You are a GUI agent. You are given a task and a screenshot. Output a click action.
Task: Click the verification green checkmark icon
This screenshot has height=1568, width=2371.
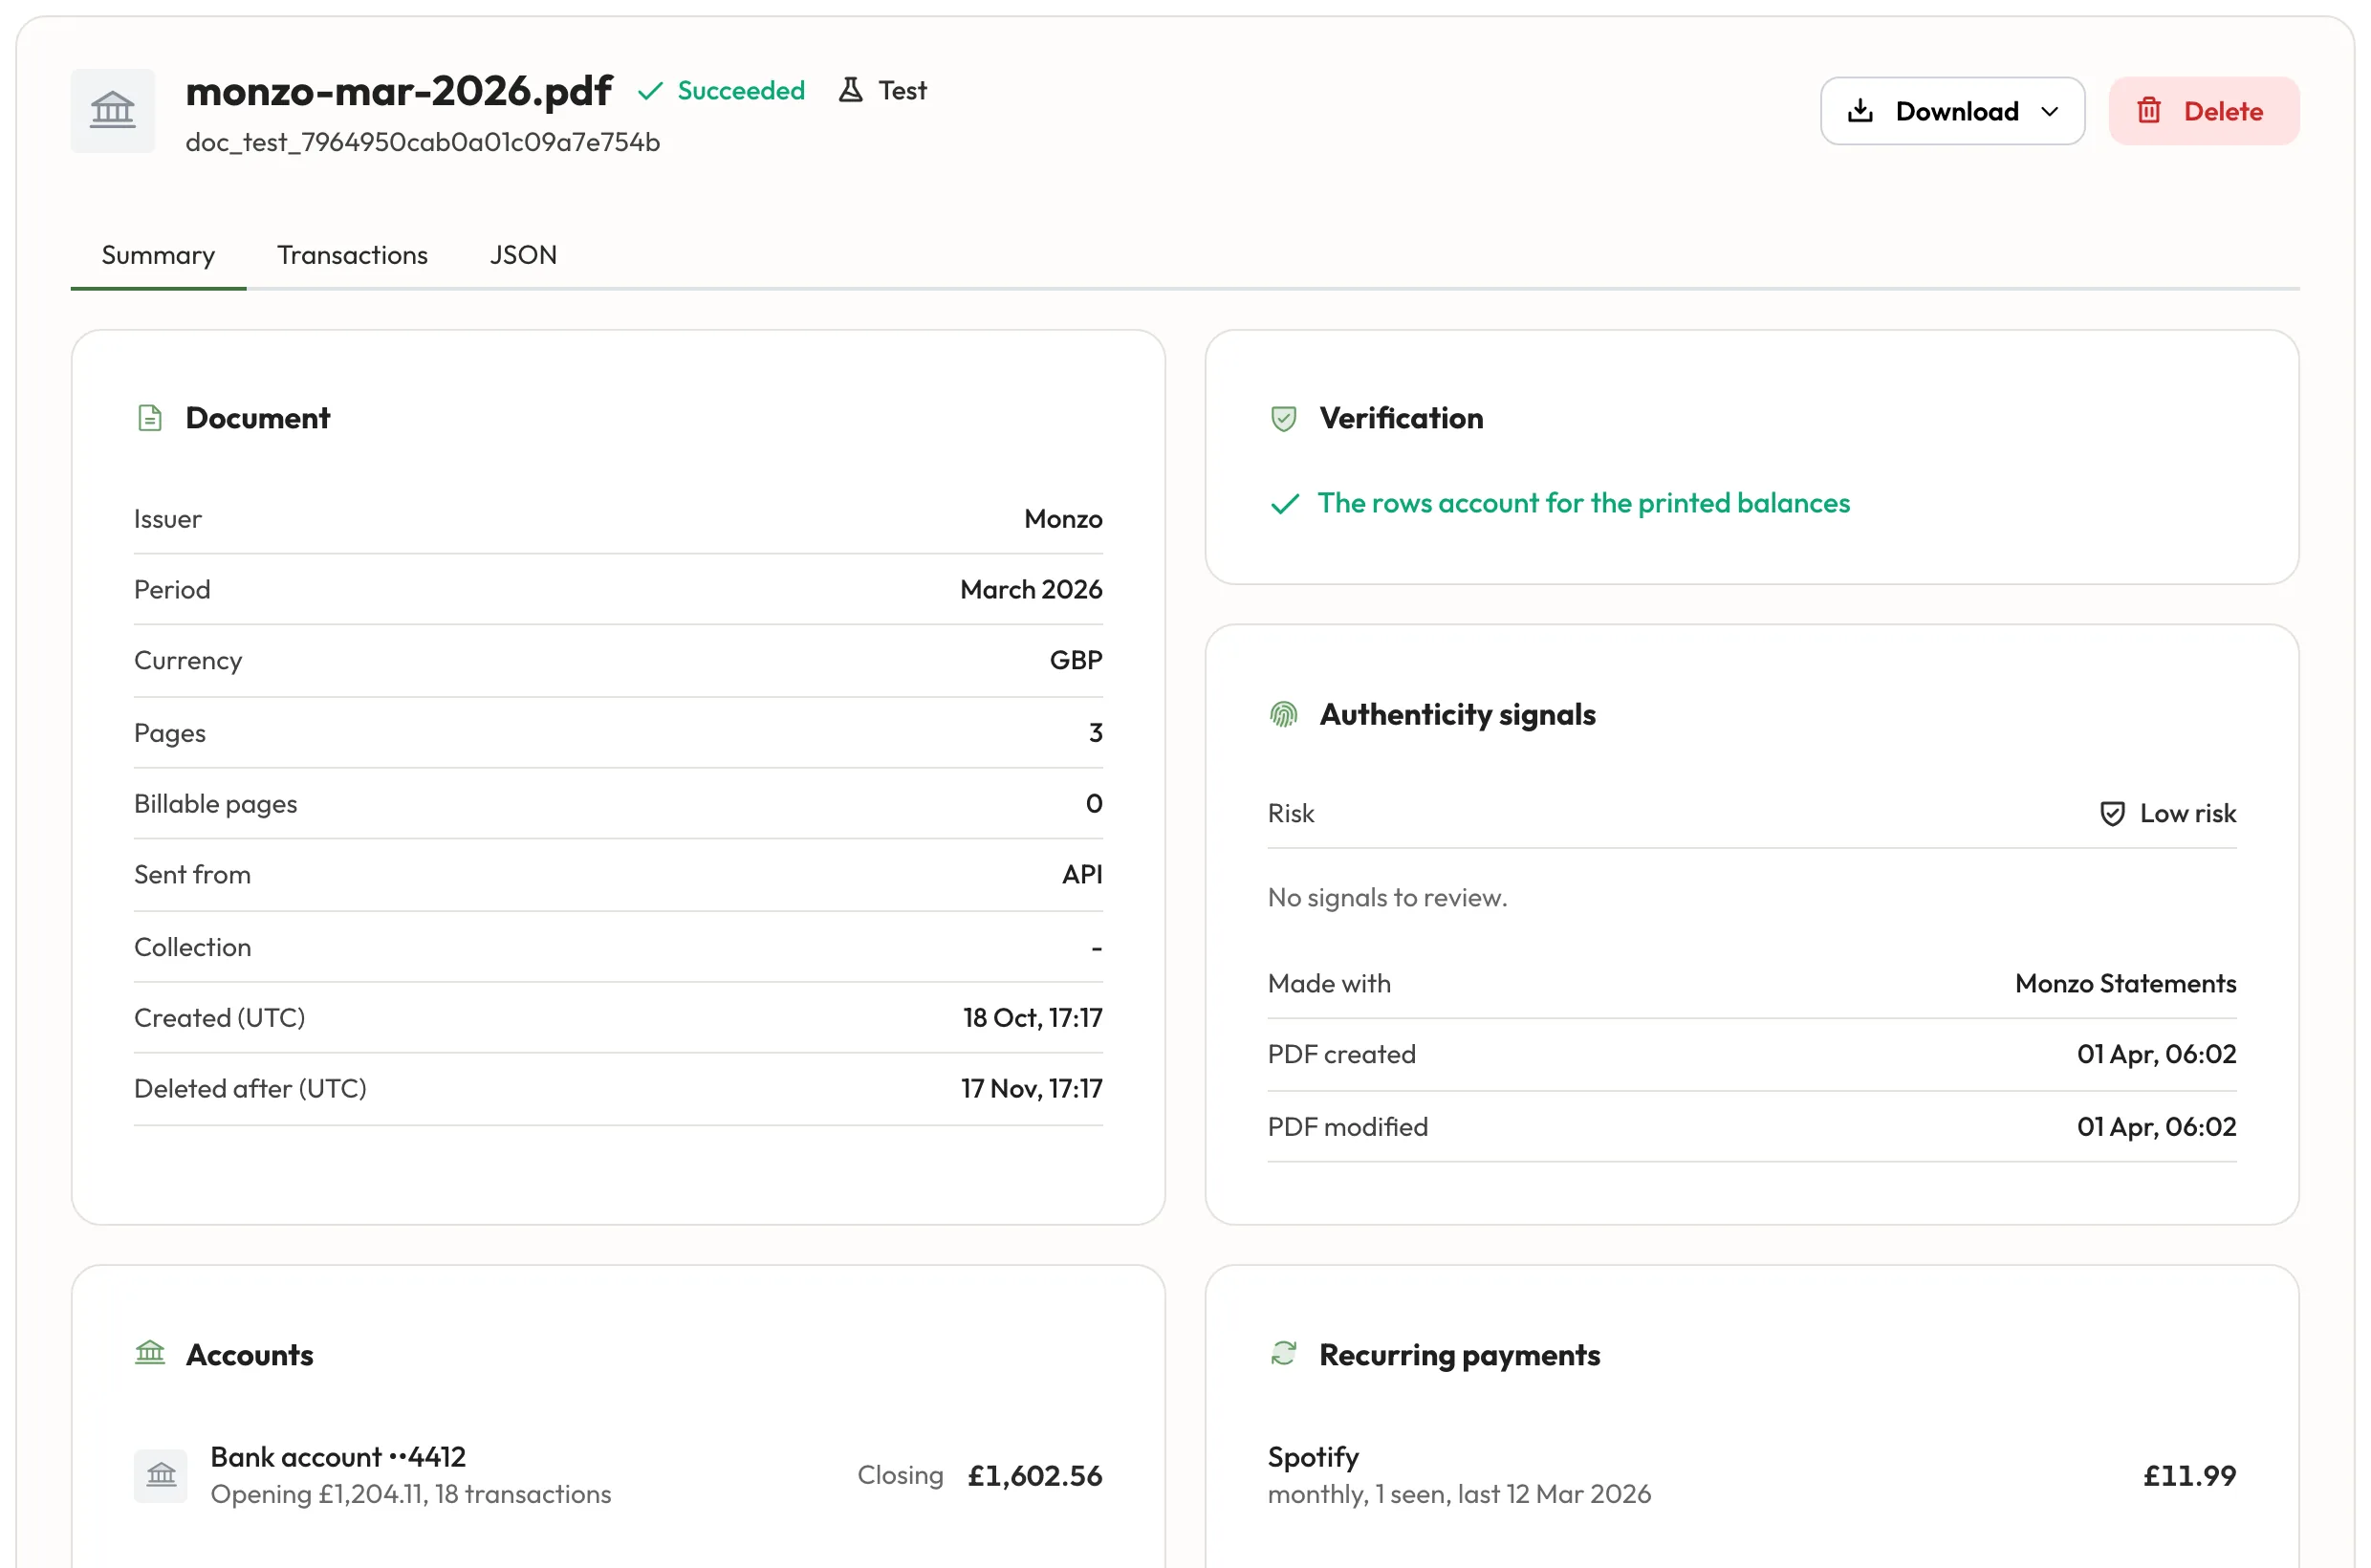1284,503
